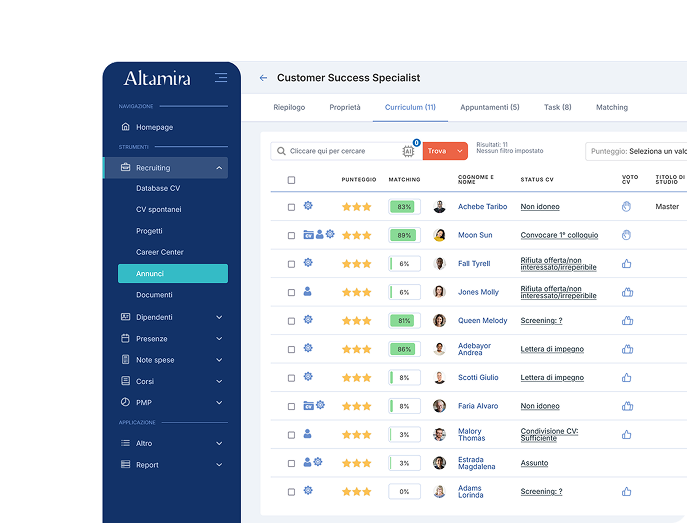Select the Fall Tyrell row checkbox
Viewport: 687px width, 523px height.
(x=291, y=264)
